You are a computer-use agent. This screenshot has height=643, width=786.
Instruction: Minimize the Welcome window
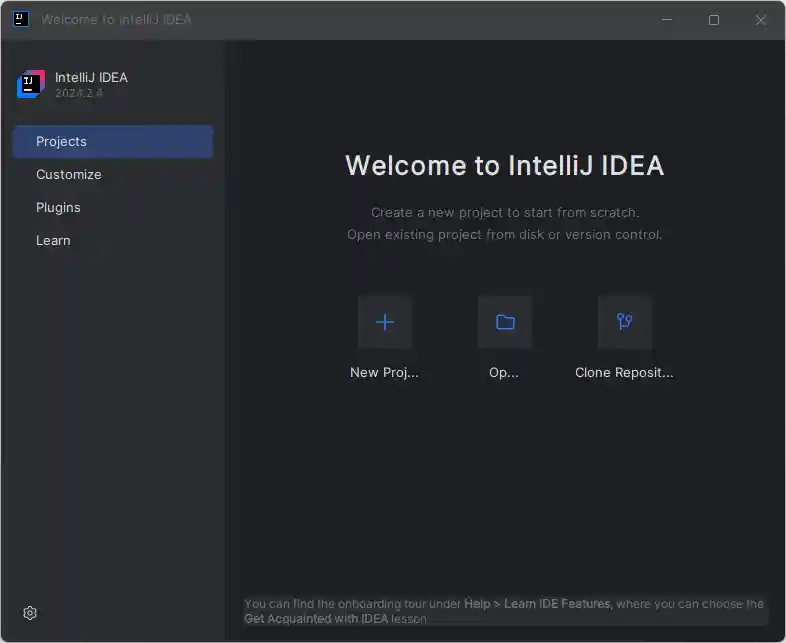point(667,20)
